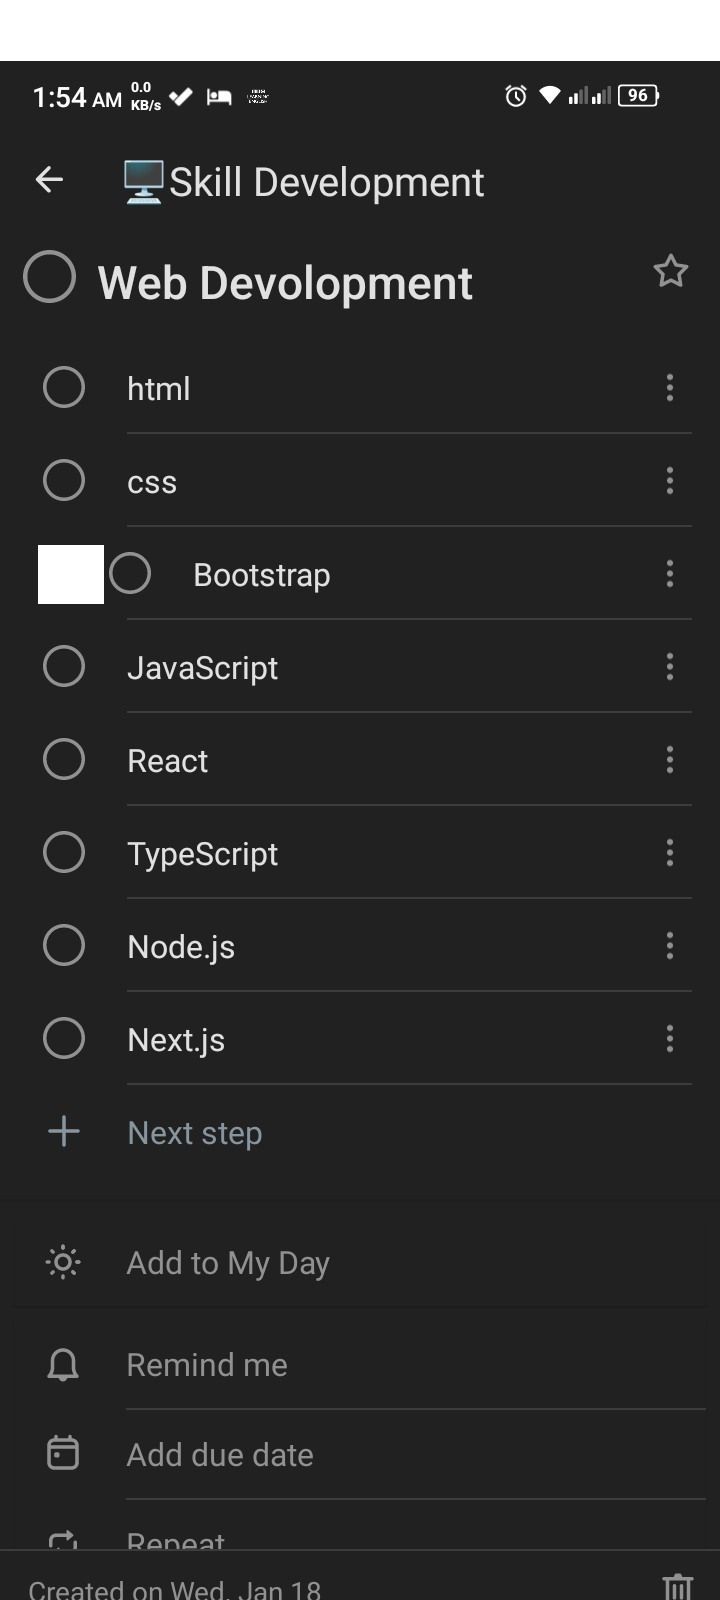Select Add to My Day
The height and width of the screenshot is (1600, 720).
click(228, 1263)
